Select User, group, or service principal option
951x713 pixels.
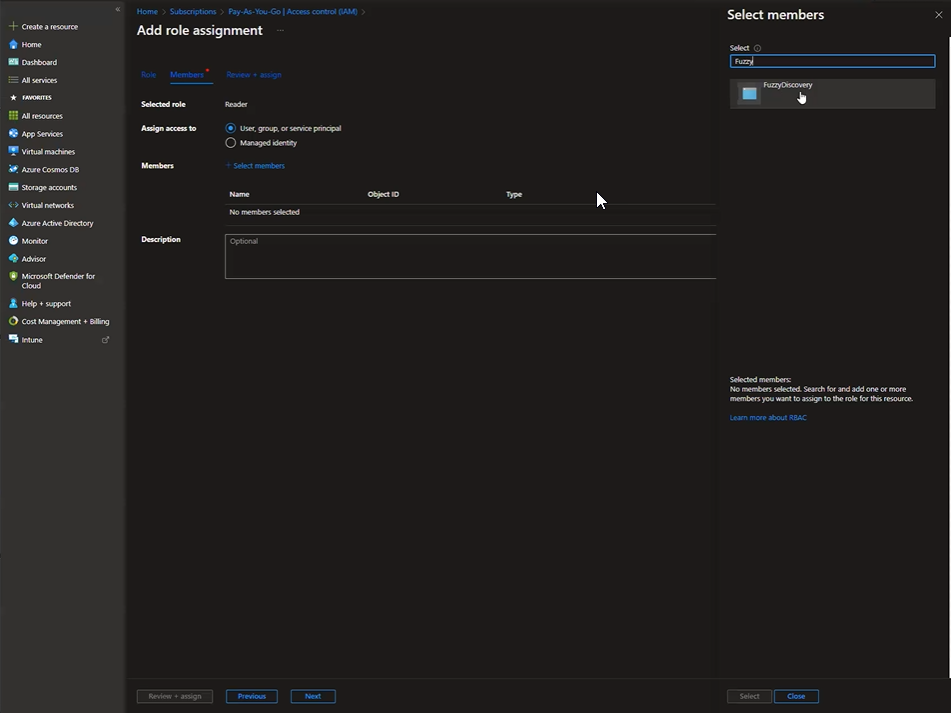pyautogui.click(x=231, y=129)
